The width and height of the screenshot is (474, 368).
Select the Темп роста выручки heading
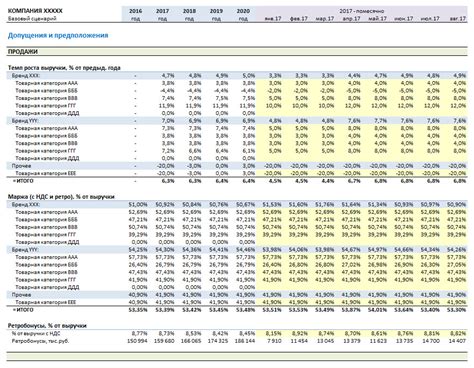point(64,68)
